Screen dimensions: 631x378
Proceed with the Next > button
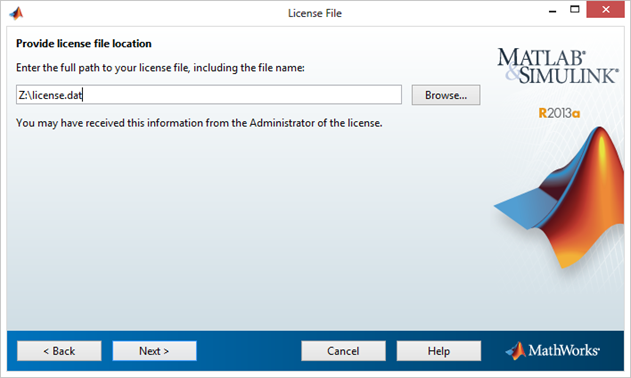coord(155,351)
